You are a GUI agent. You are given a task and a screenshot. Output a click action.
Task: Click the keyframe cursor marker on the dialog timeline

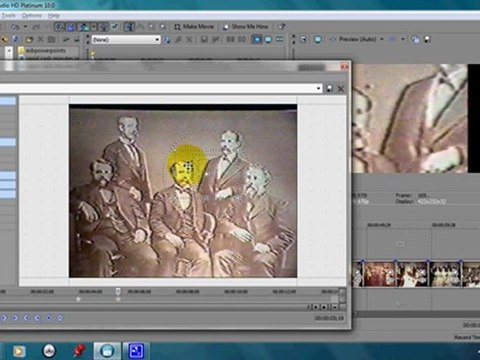118,292
